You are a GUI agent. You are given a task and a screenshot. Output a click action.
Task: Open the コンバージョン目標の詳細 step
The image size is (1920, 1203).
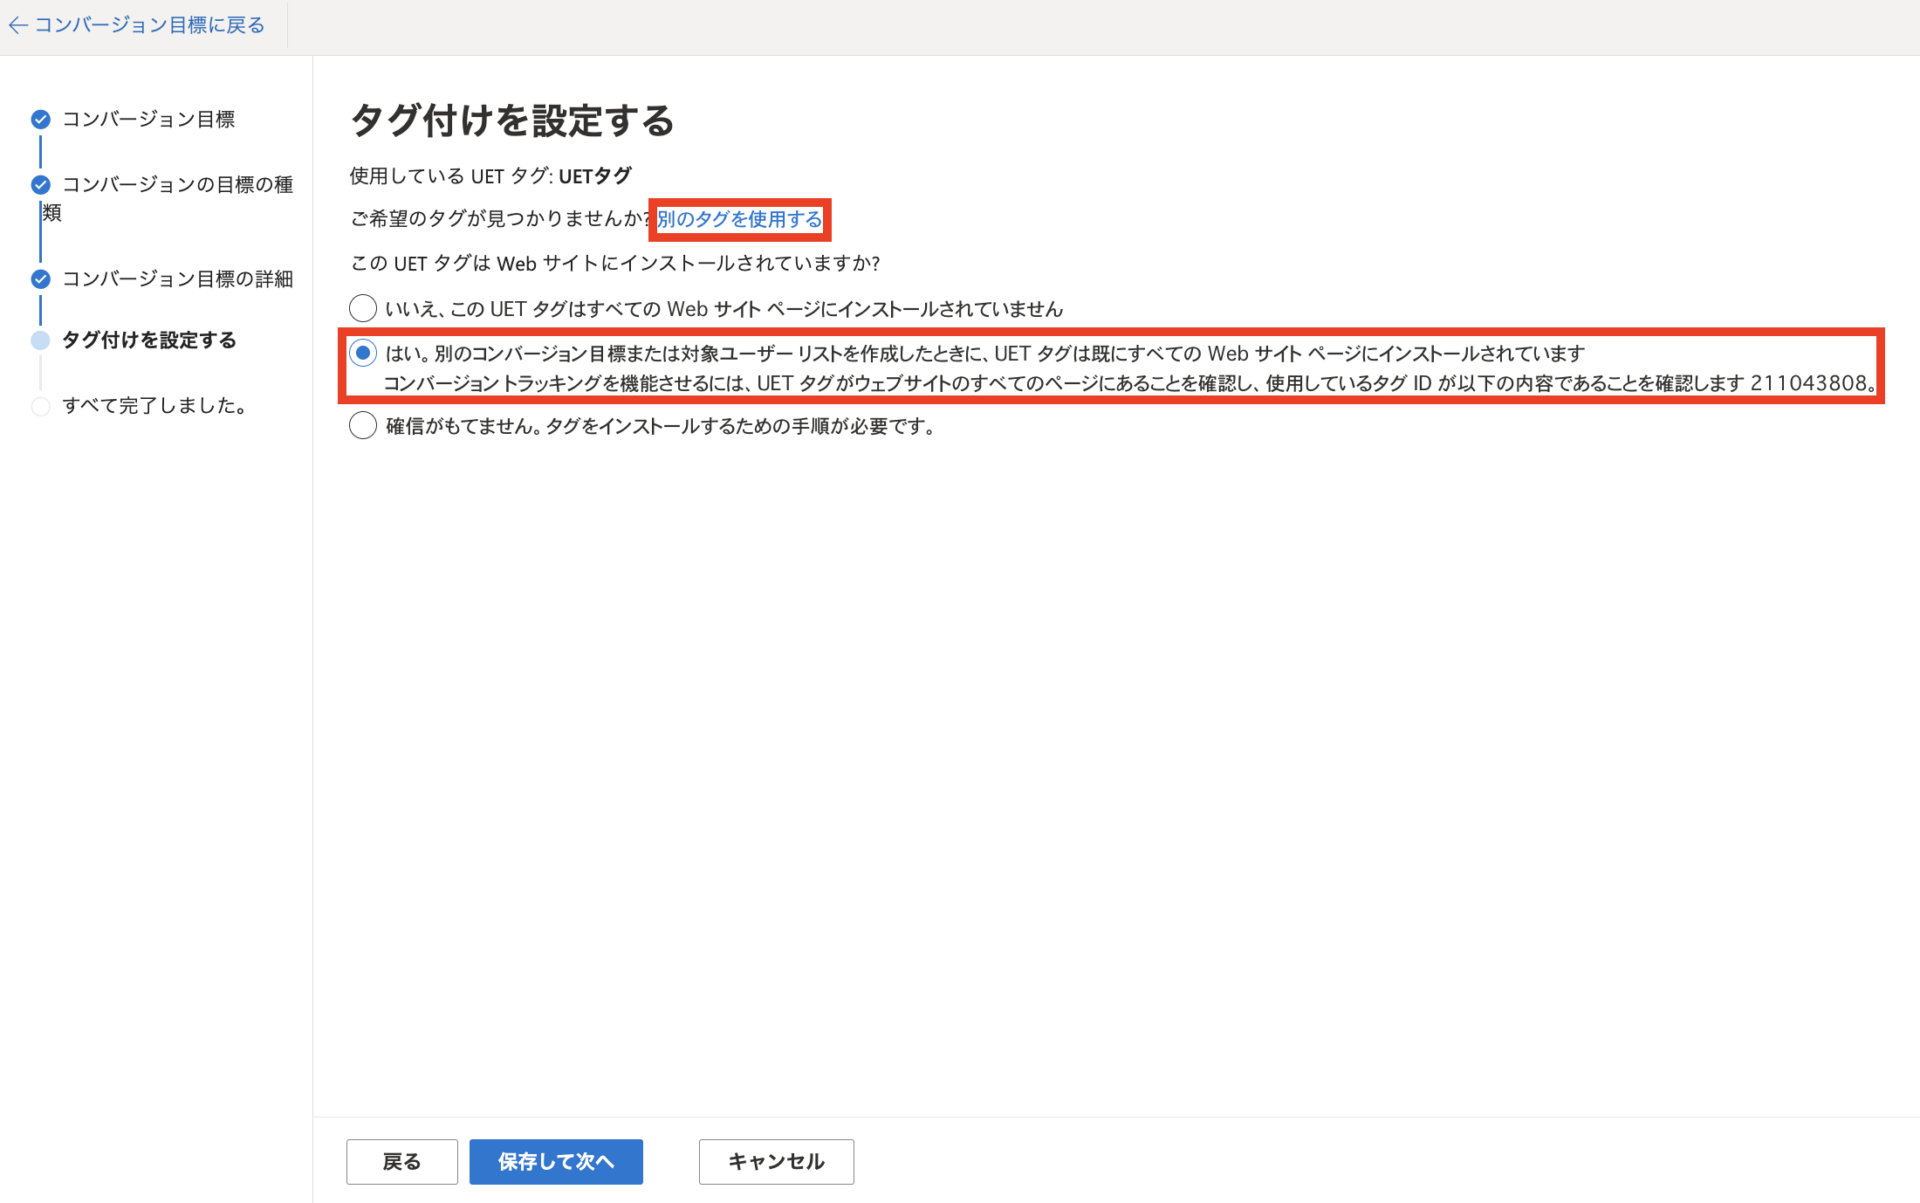177,279
